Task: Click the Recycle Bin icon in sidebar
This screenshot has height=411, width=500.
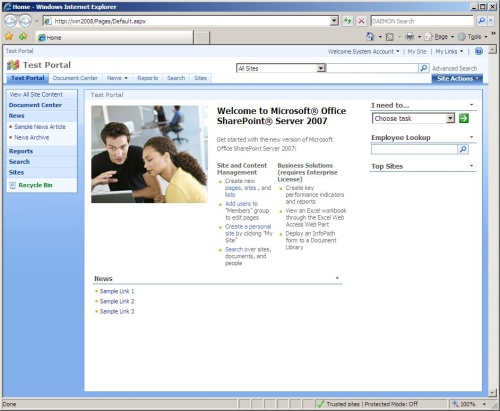Action: (x=13, y=185)
